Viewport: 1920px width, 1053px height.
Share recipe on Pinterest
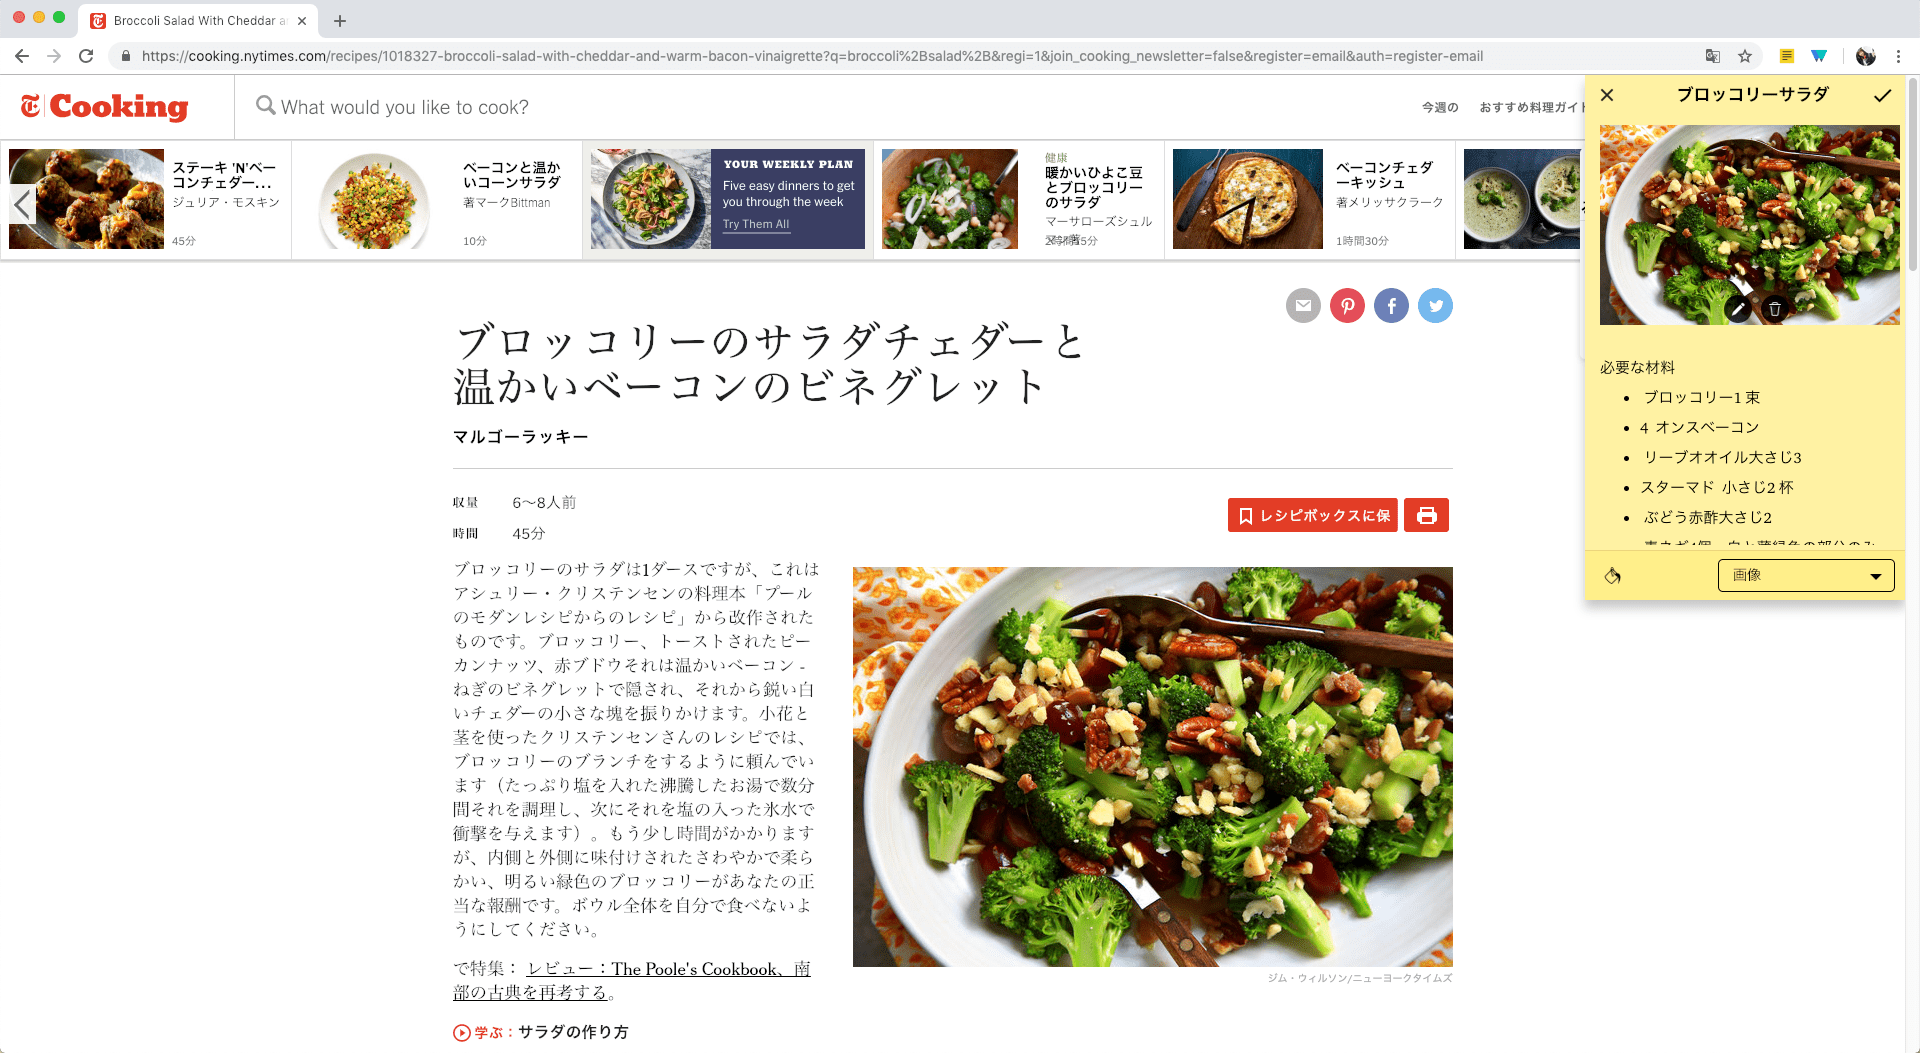1347,305
